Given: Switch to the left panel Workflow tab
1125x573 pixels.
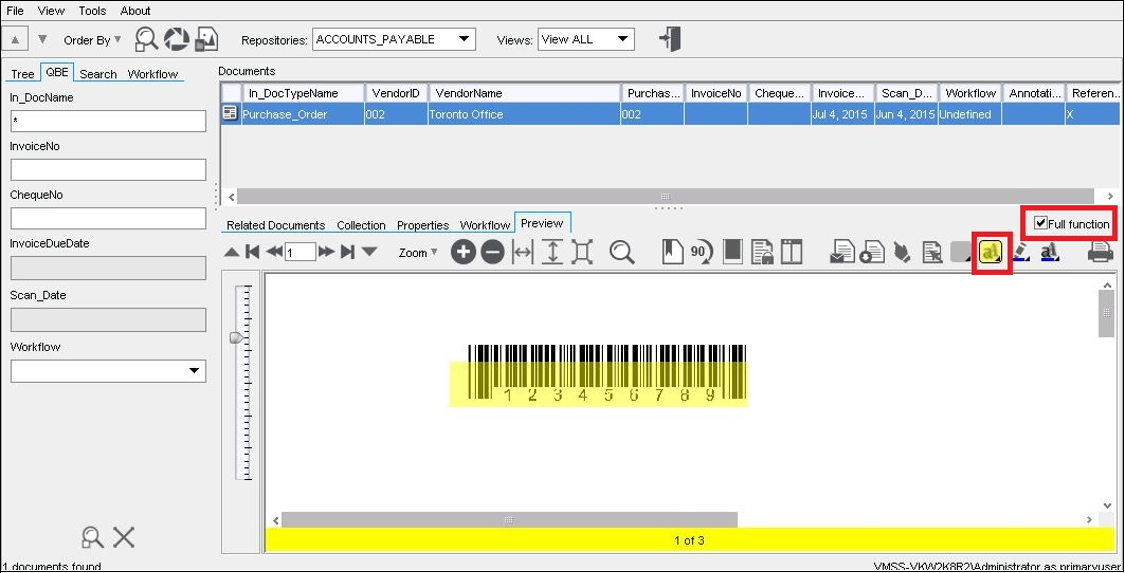Looking at the screenshot, I should click(153, 74).
